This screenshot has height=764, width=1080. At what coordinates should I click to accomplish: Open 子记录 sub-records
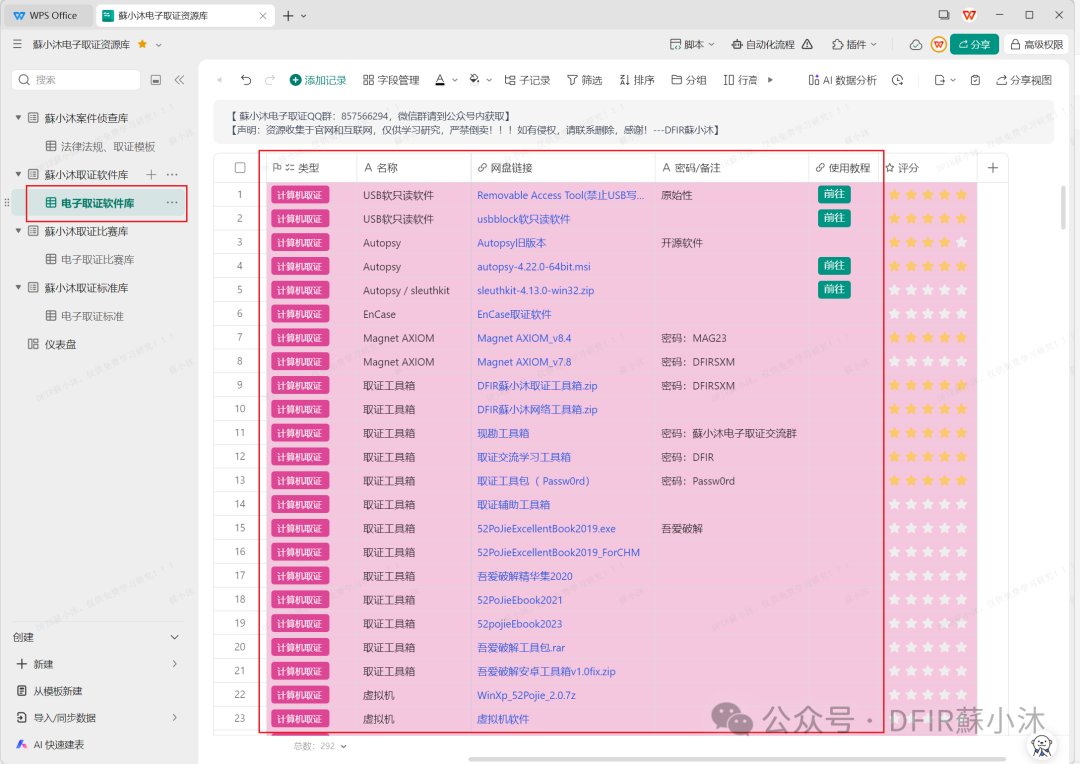point(527,80)
